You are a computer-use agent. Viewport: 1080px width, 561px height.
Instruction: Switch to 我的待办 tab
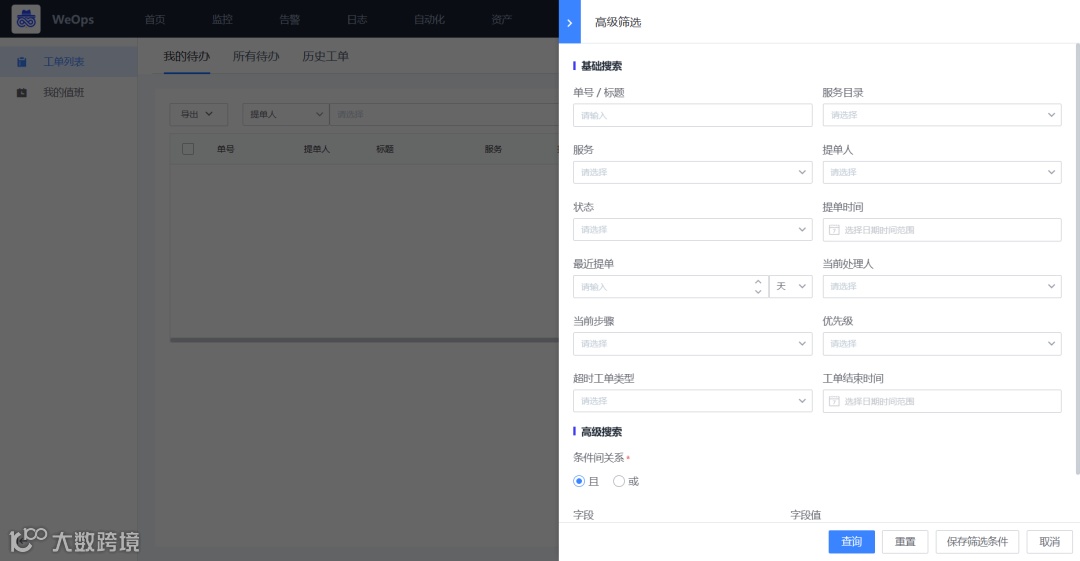[x=187, y=57]
